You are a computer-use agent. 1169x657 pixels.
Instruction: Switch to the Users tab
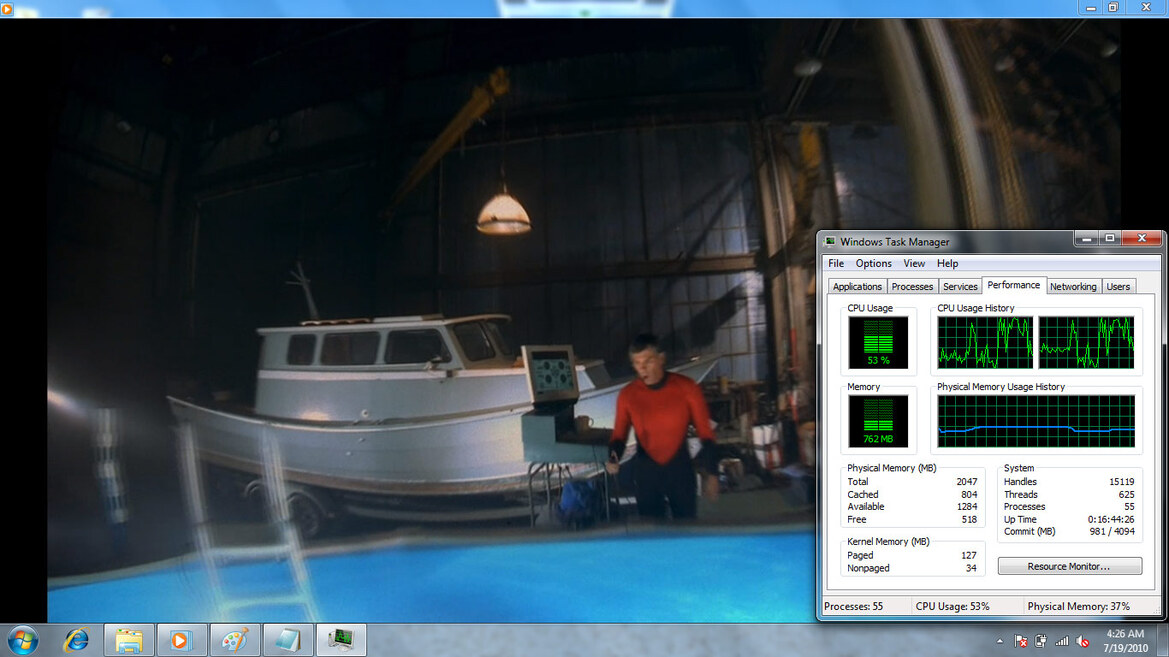click(x=1118, y=286)
